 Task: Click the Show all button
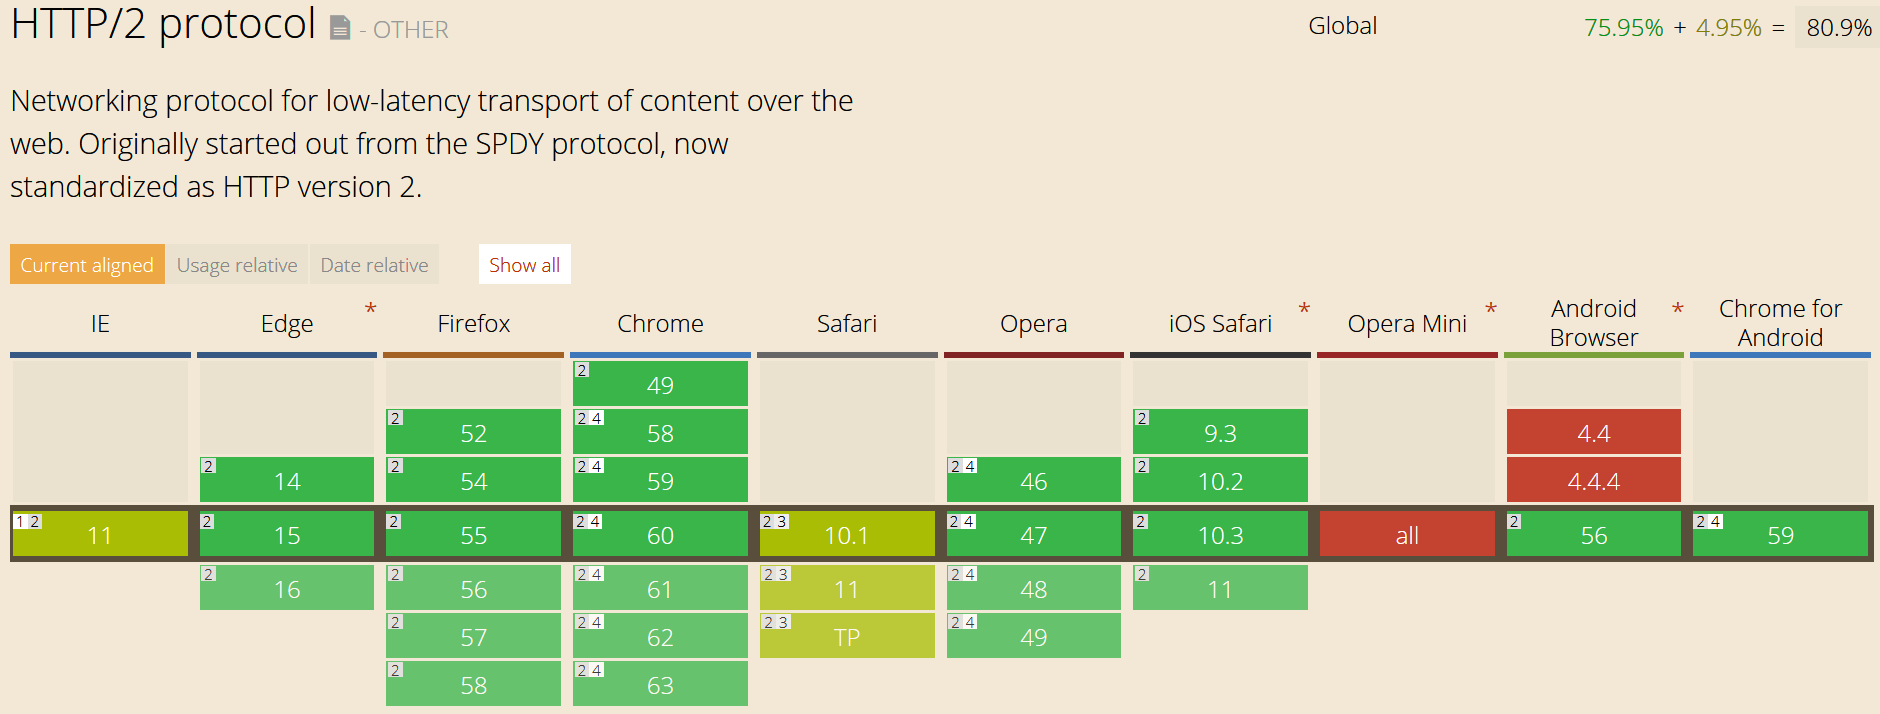click(524, 265)
